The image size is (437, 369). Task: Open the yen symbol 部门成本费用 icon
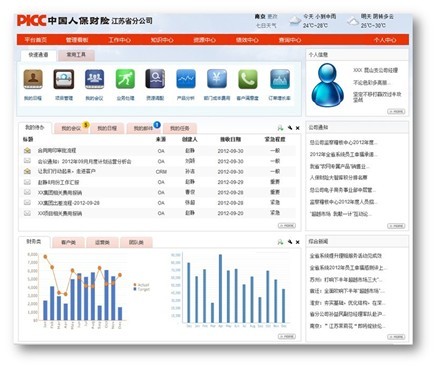[x=217, y=79]
